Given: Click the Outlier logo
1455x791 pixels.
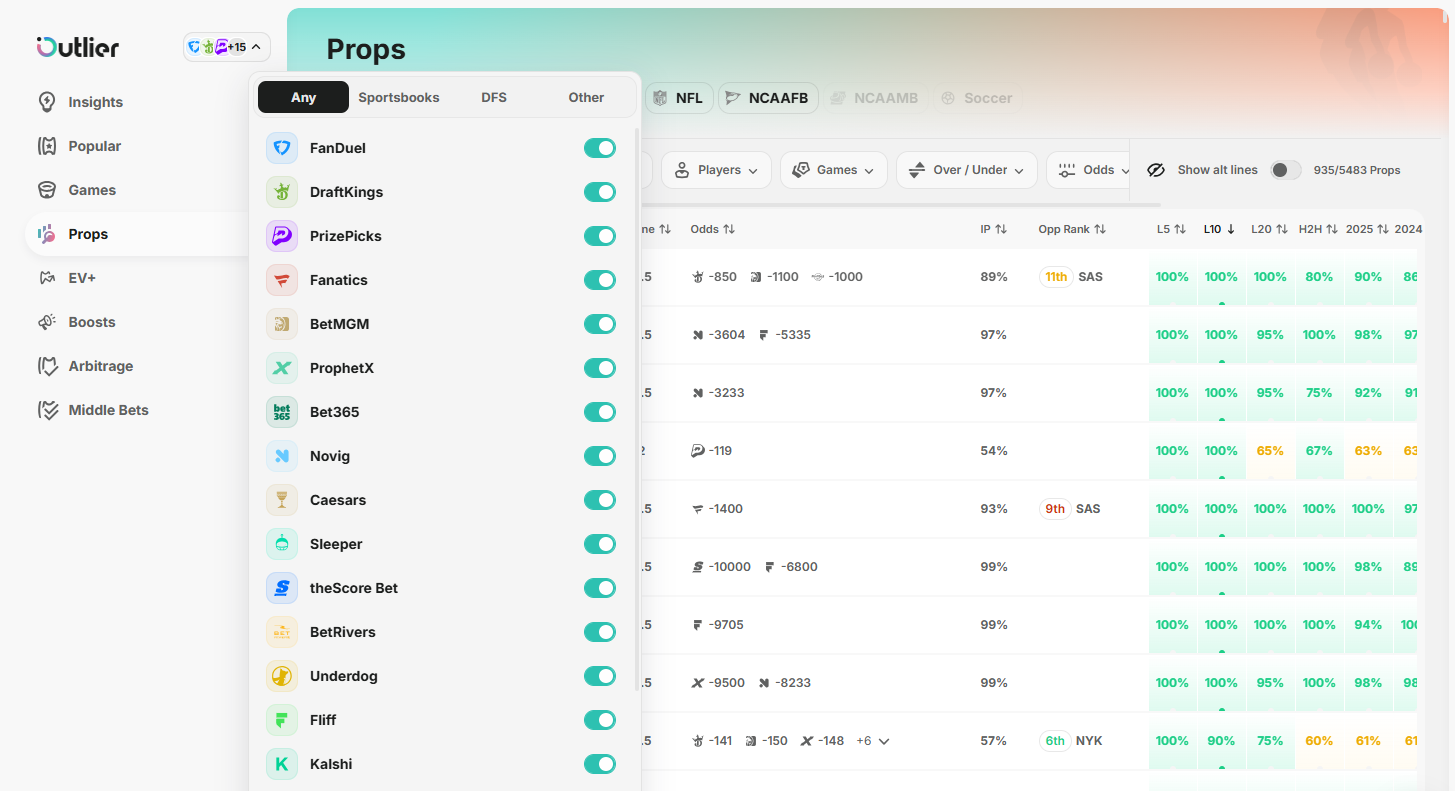Looking at the screenshot, I should point(78,47).
